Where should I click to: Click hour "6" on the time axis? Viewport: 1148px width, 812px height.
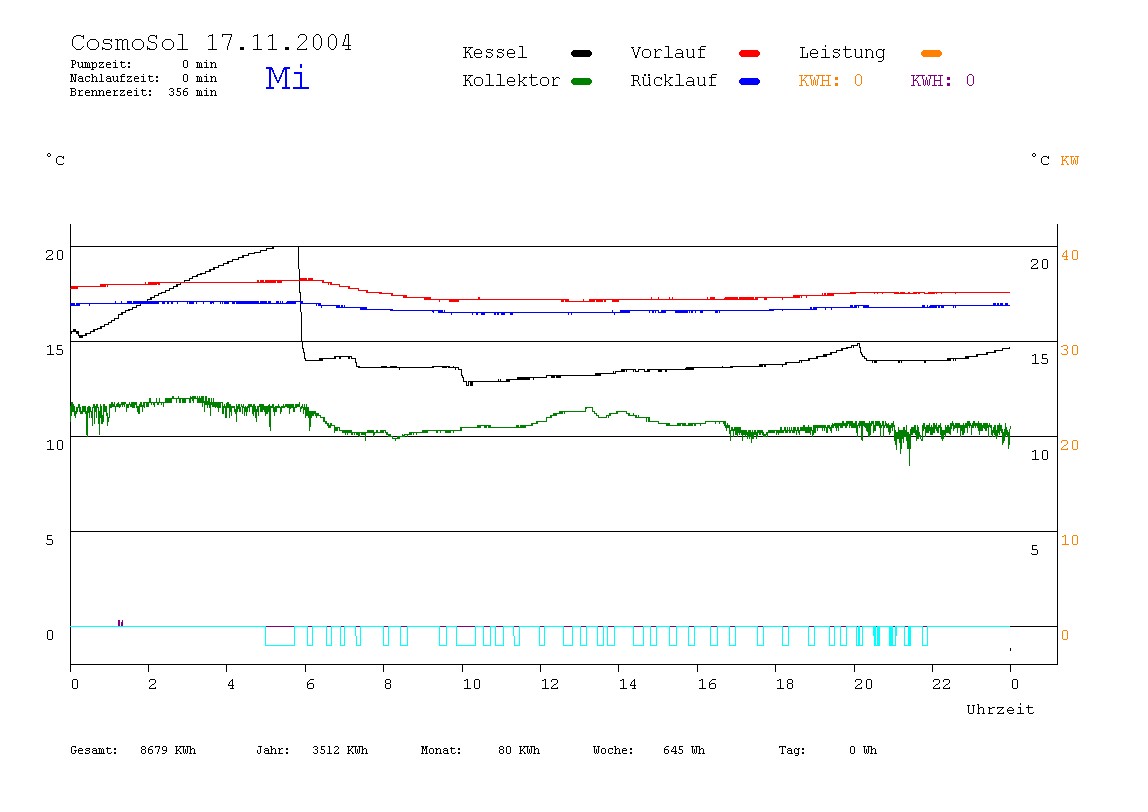pyautogui.click(x=310, y=684)
